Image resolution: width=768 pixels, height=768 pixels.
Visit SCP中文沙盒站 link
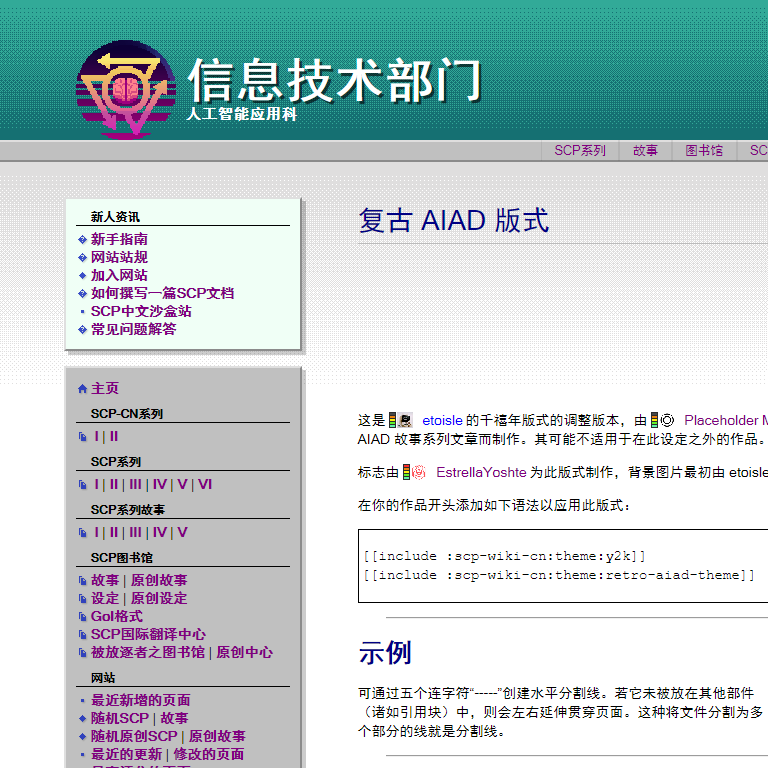(x=141, y=311)
